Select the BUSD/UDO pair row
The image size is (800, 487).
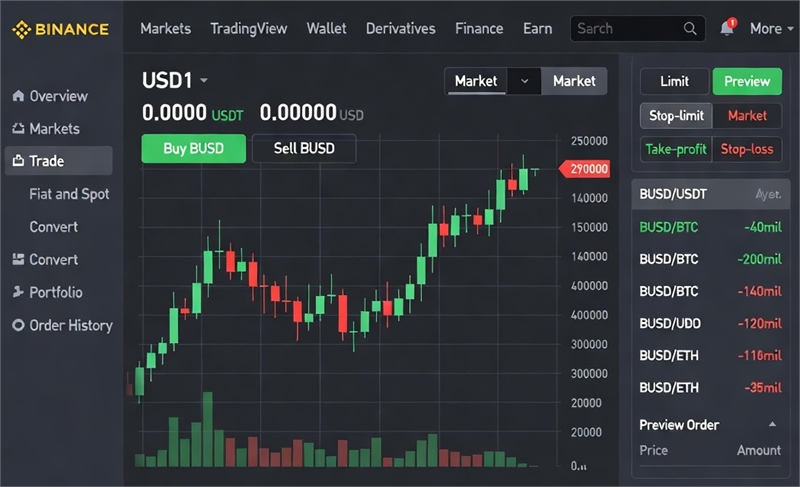tap(710, 323)
